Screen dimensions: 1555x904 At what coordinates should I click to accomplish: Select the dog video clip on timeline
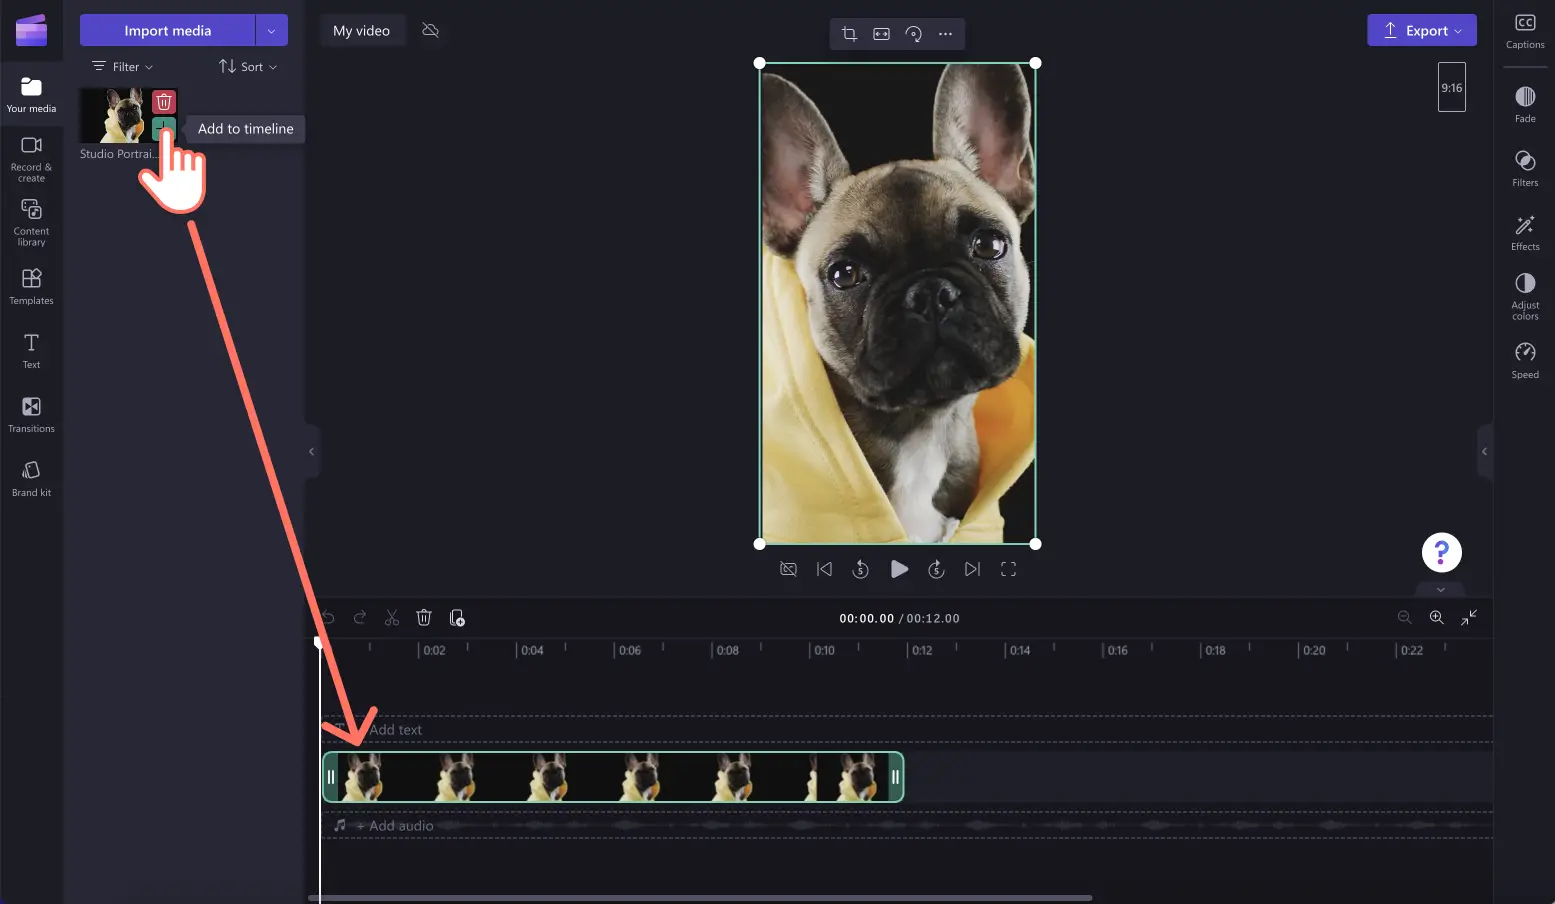click(x=613, y=777)
